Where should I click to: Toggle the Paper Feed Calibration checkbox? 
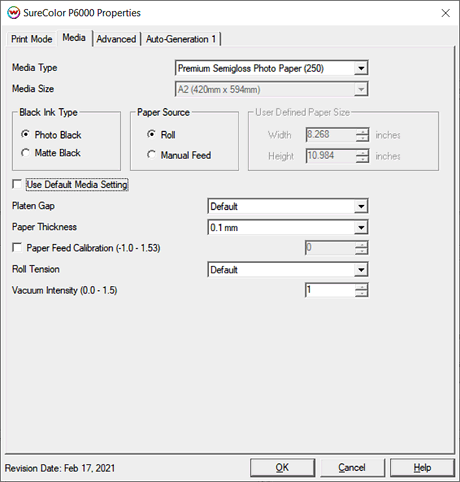tap(17, 248)
